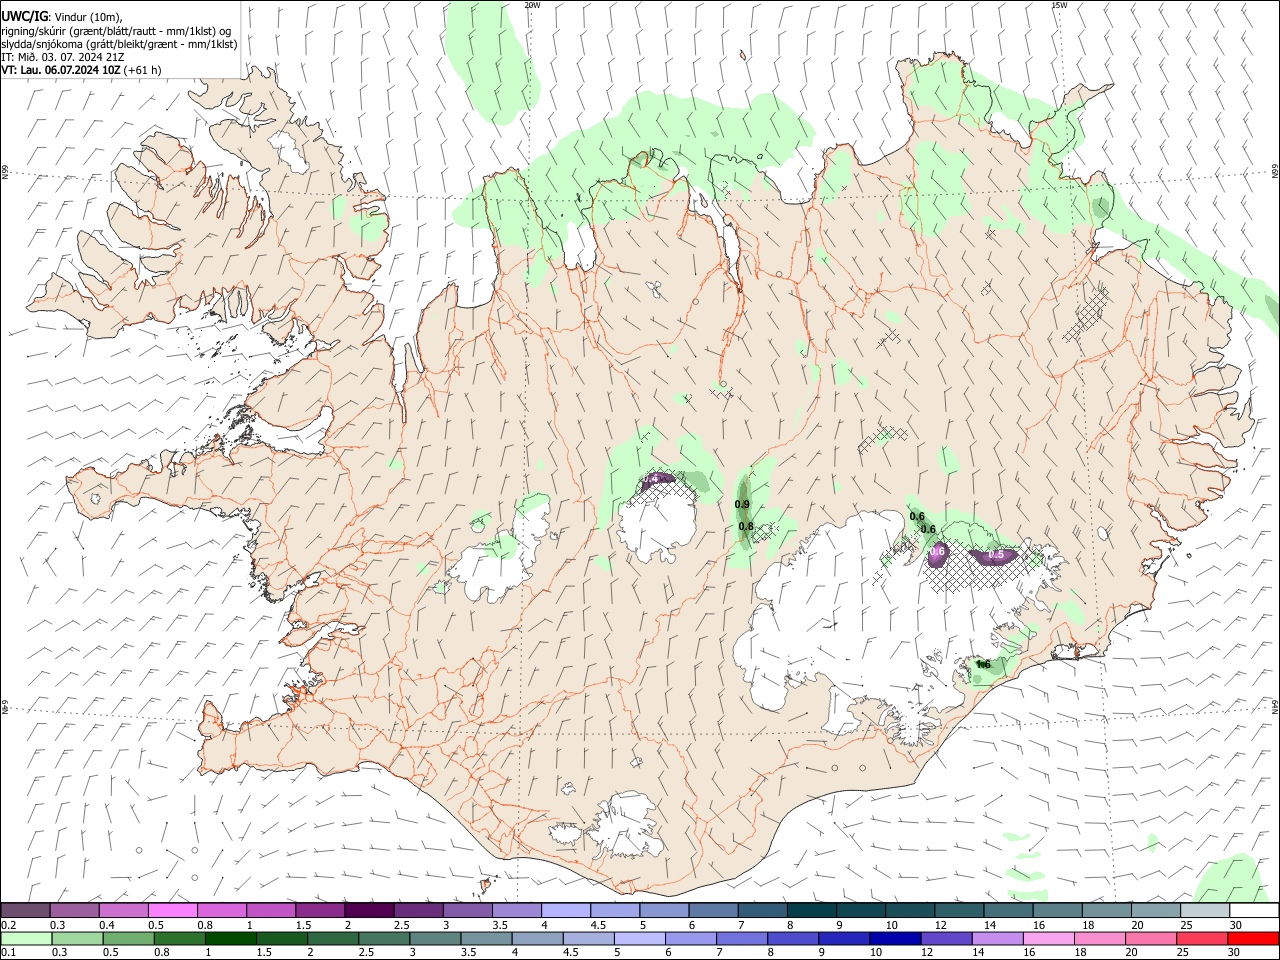
Task: Click the '10' label on the upper scale
Action: pos(891,925)
